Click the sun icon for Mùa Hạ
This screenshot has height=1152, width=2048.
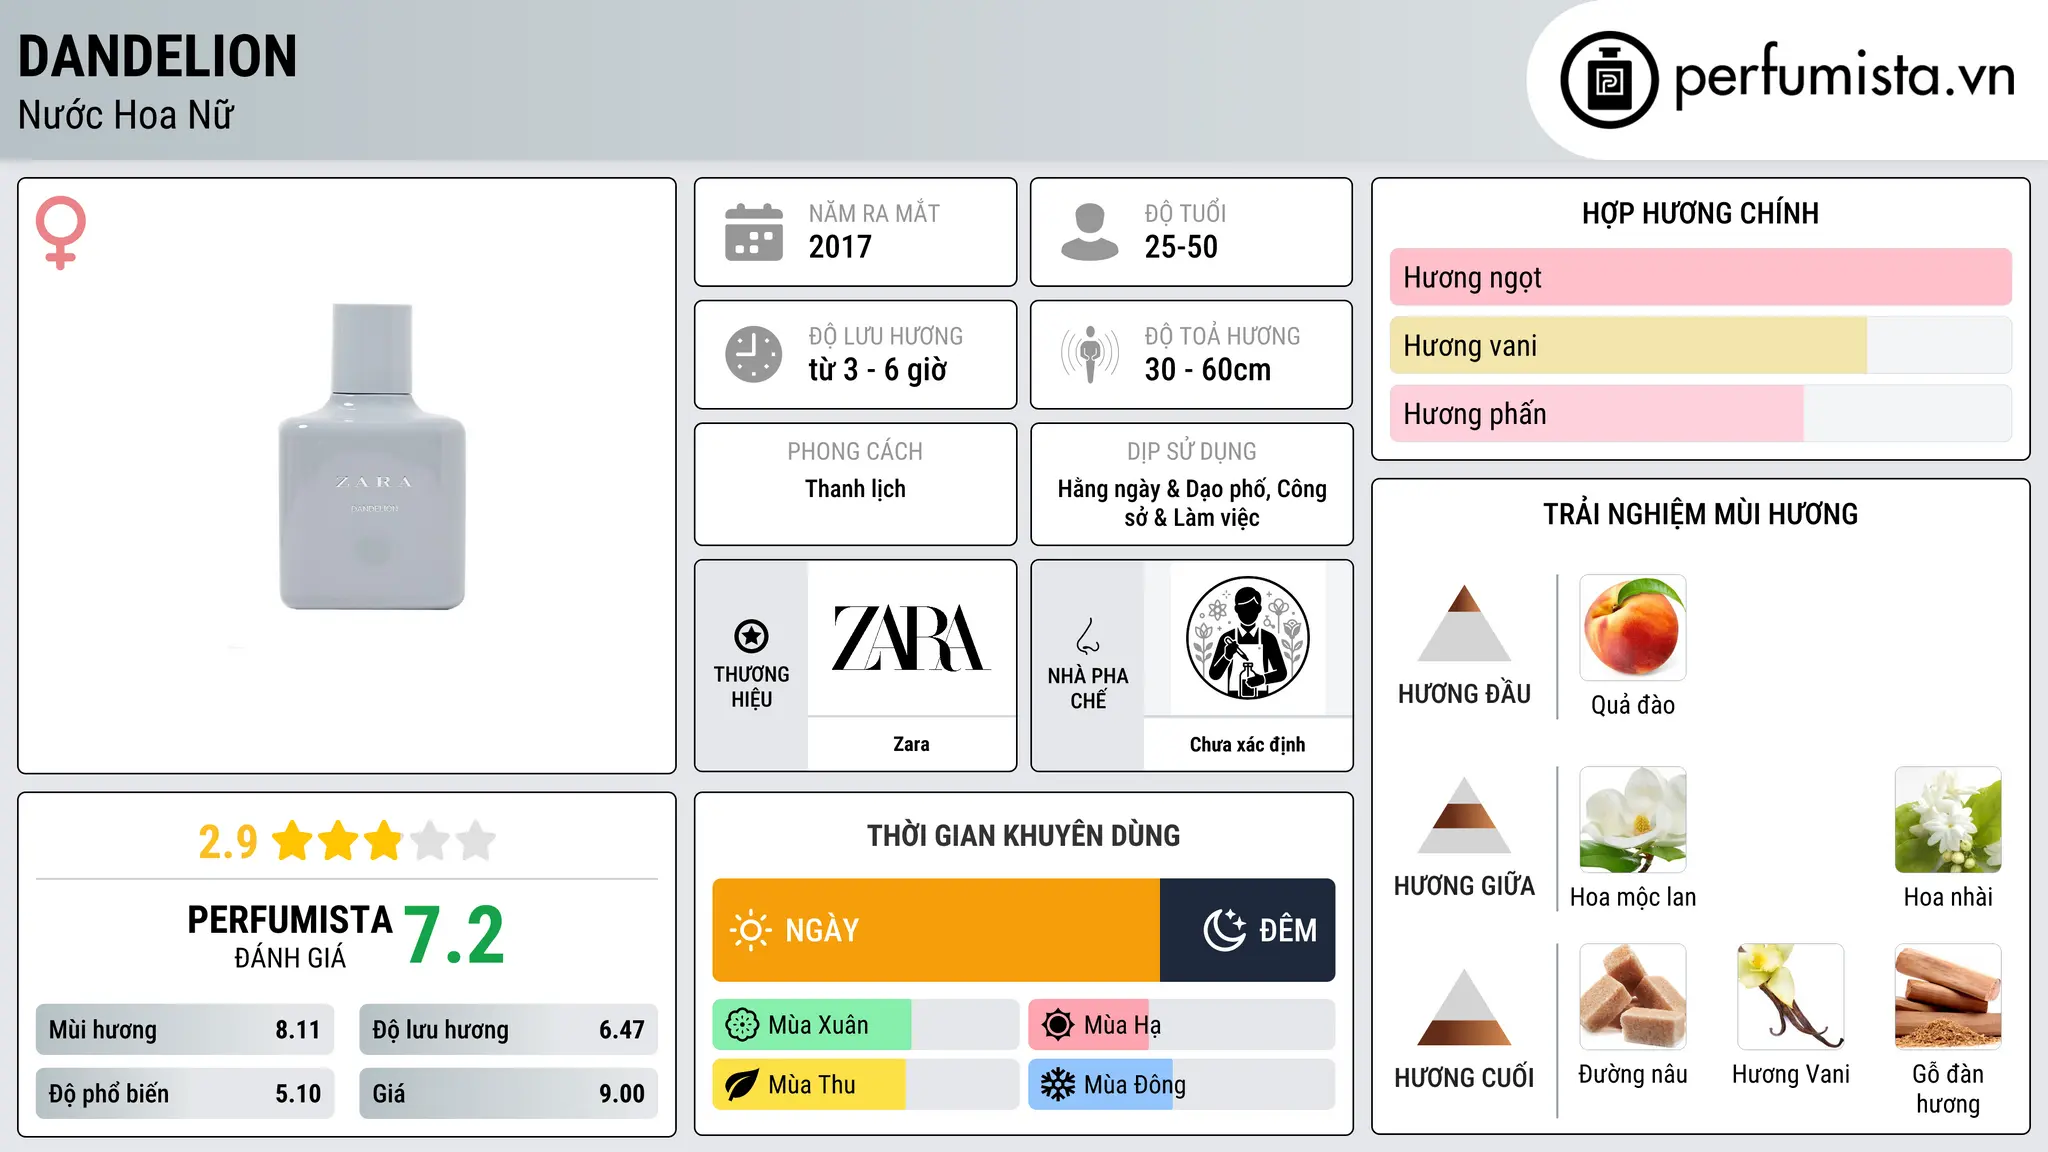1058,1025
